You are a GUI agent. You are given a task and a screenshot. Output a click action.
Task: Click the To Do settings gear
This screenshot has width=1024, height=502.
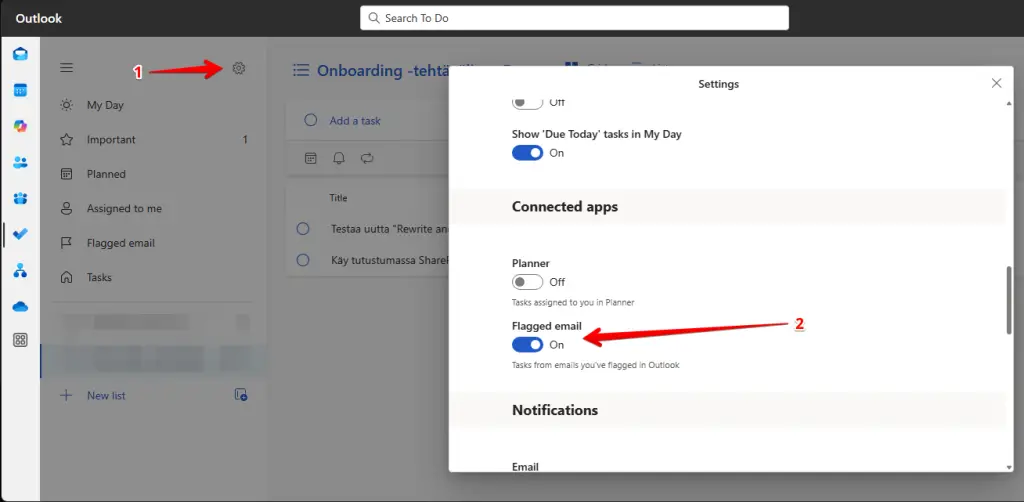pos(238,68)
